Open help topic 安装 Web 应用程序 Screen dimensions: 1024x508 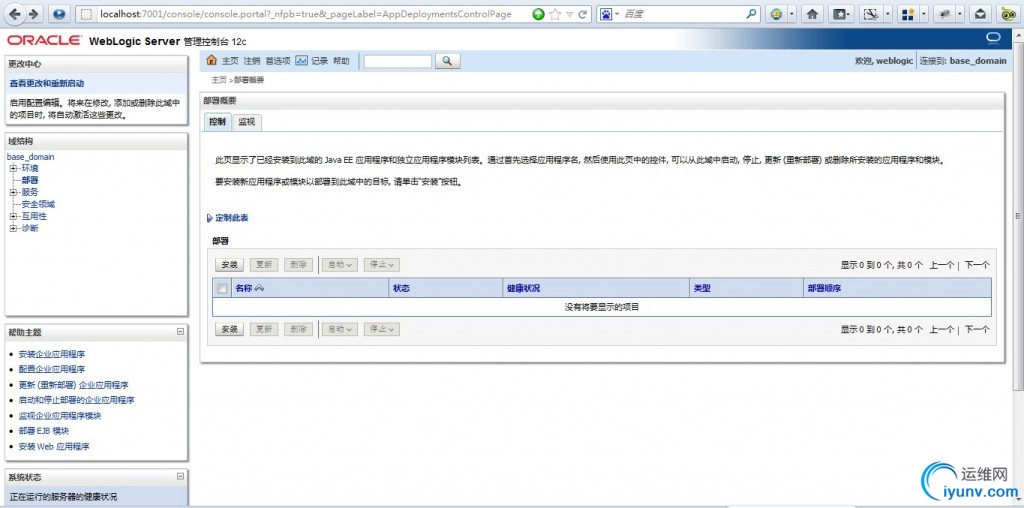point(54,447)
